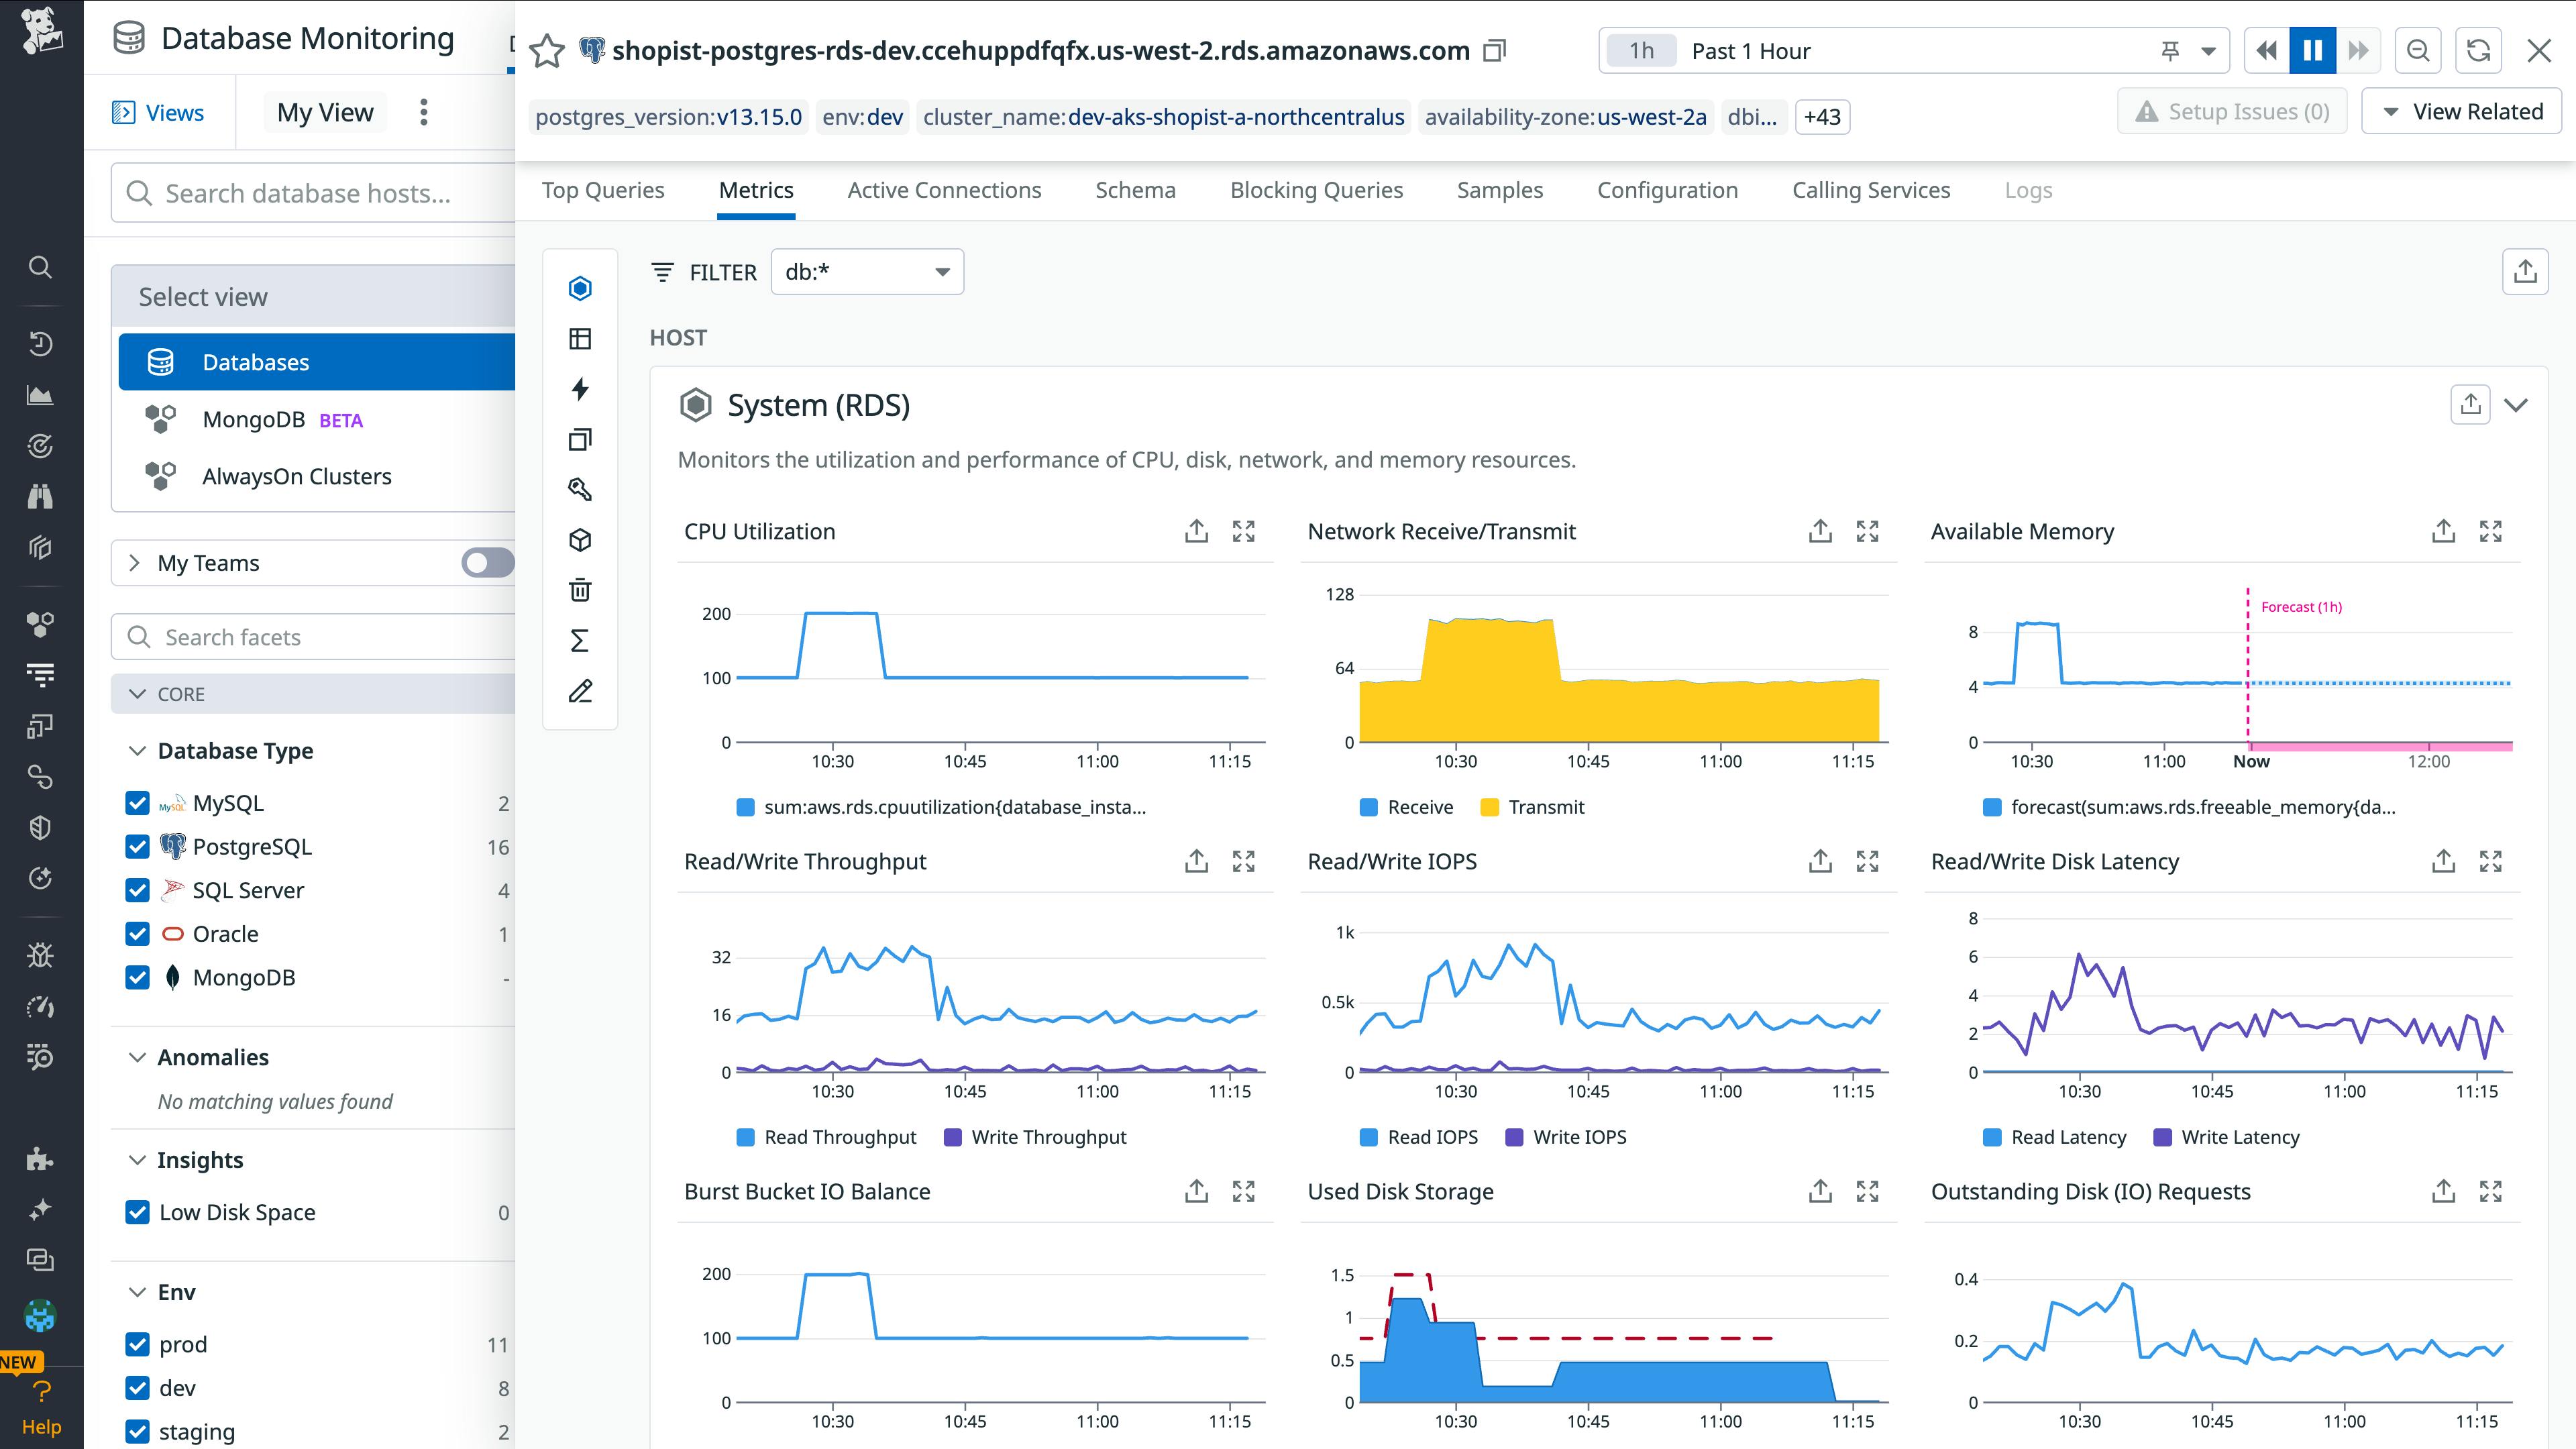Select the hexagon overview icon in the metrics side toolbar

(x=580, y=288)
